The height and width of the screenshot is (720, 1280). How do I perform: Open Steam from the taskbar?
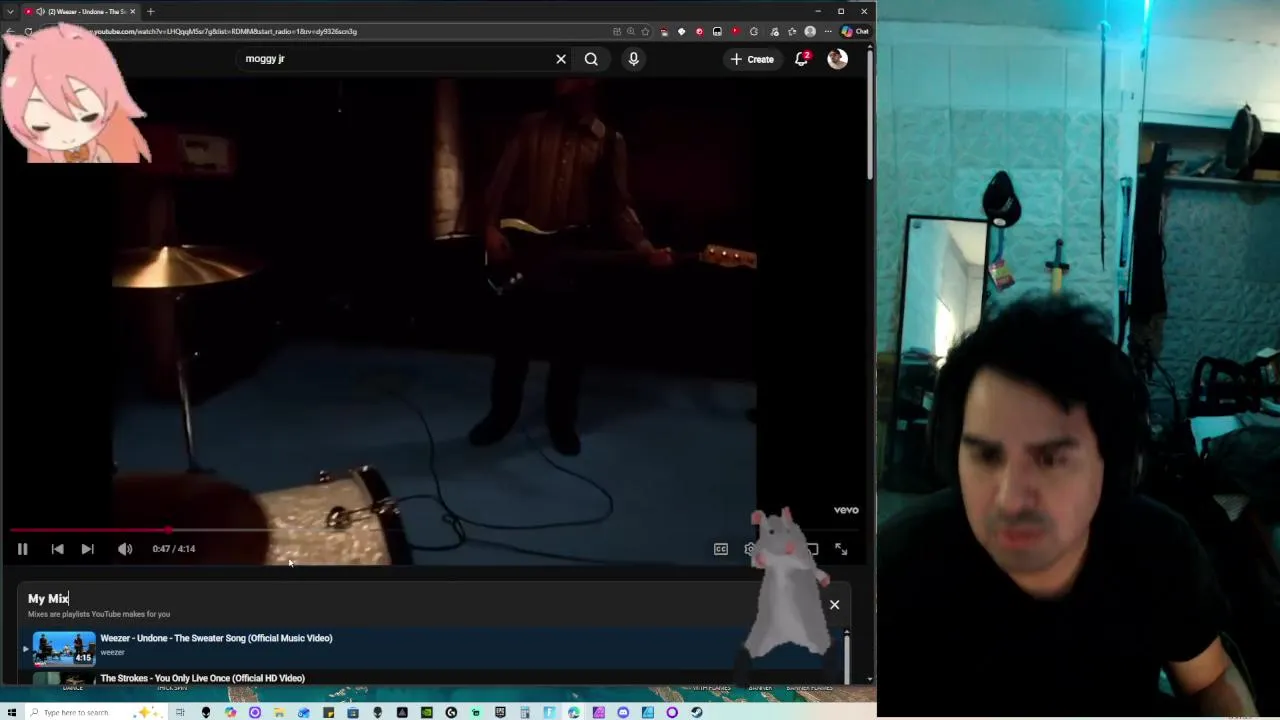[x=696, y=712]
